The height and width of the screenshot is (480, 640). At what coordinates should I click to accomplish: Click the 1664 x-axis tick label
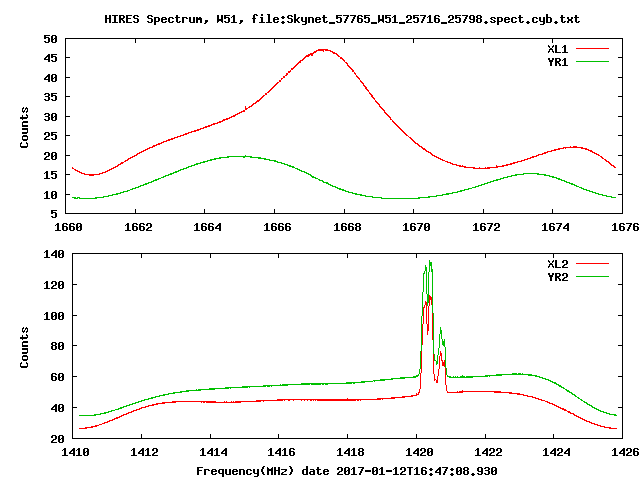(x=207, y=227)
